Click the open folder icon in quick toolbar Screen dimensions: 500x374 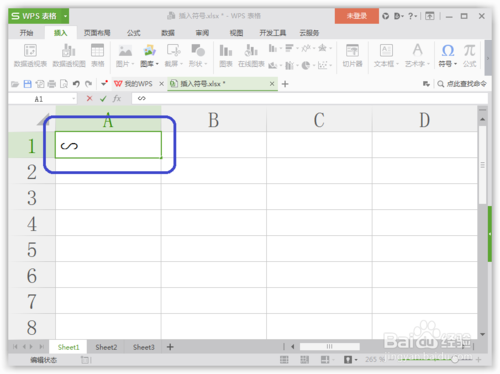tap(15, 84)
